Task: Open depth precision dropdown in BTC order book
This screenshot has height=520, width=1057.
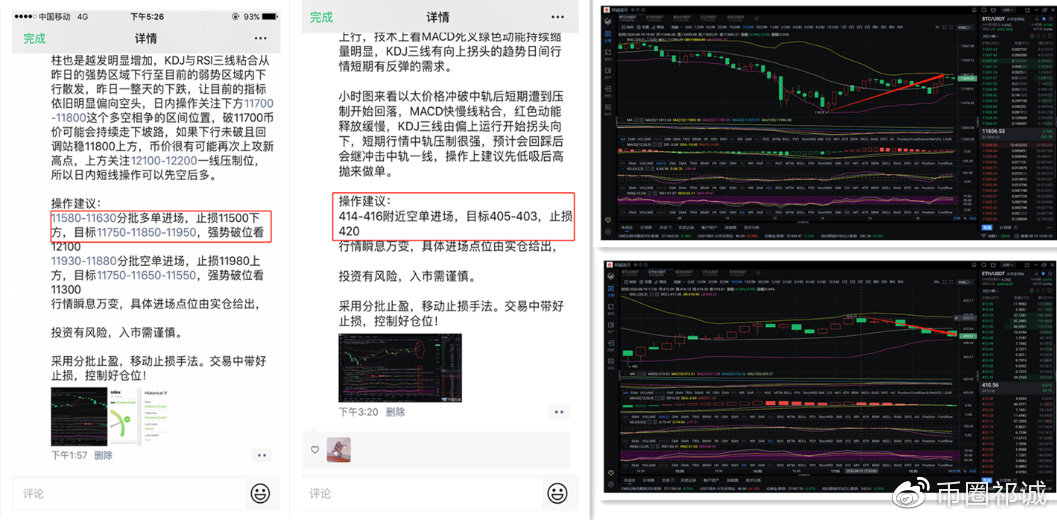Action: [990, 36]
